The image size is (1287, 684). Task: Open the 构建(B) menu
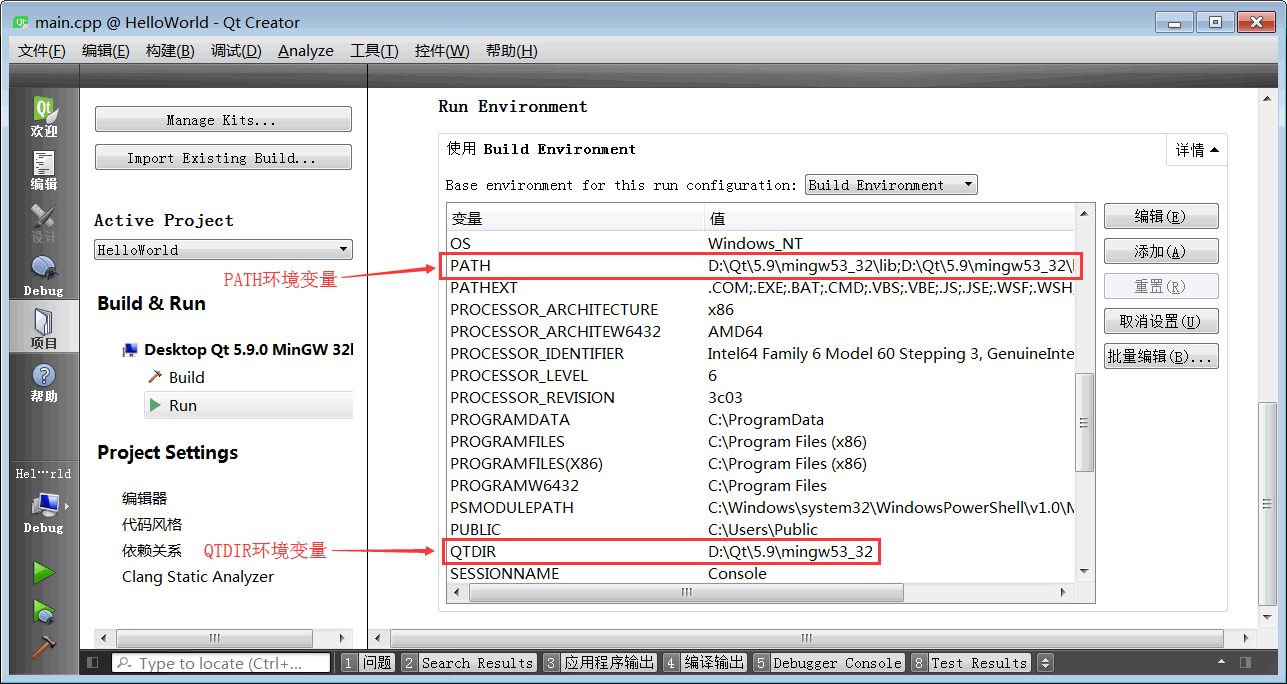coord(170,51)
